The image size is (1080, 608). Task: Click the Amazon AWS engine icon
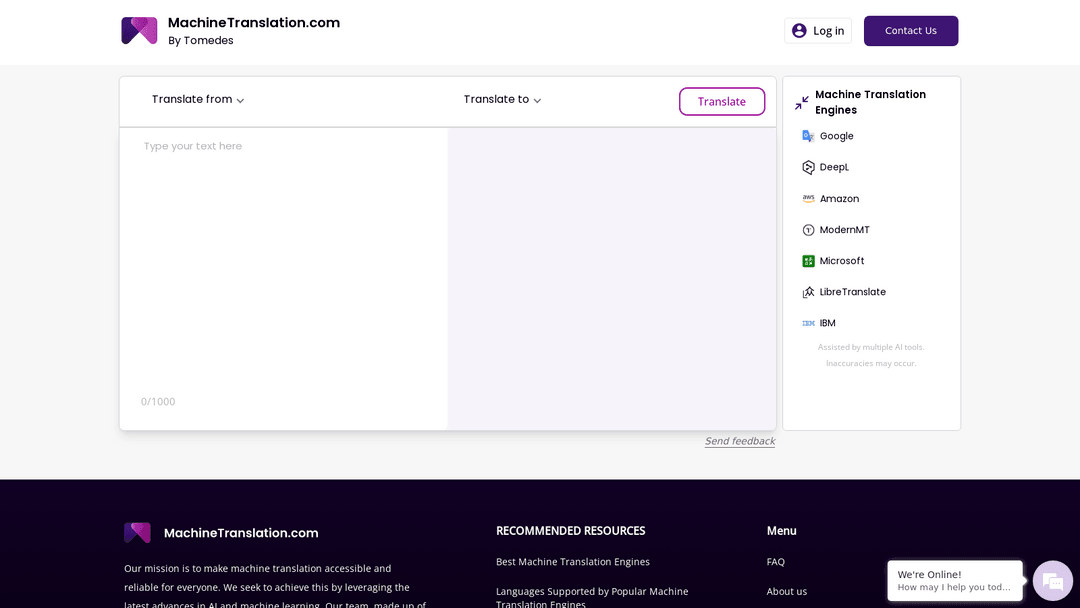(x=808, y=199)
